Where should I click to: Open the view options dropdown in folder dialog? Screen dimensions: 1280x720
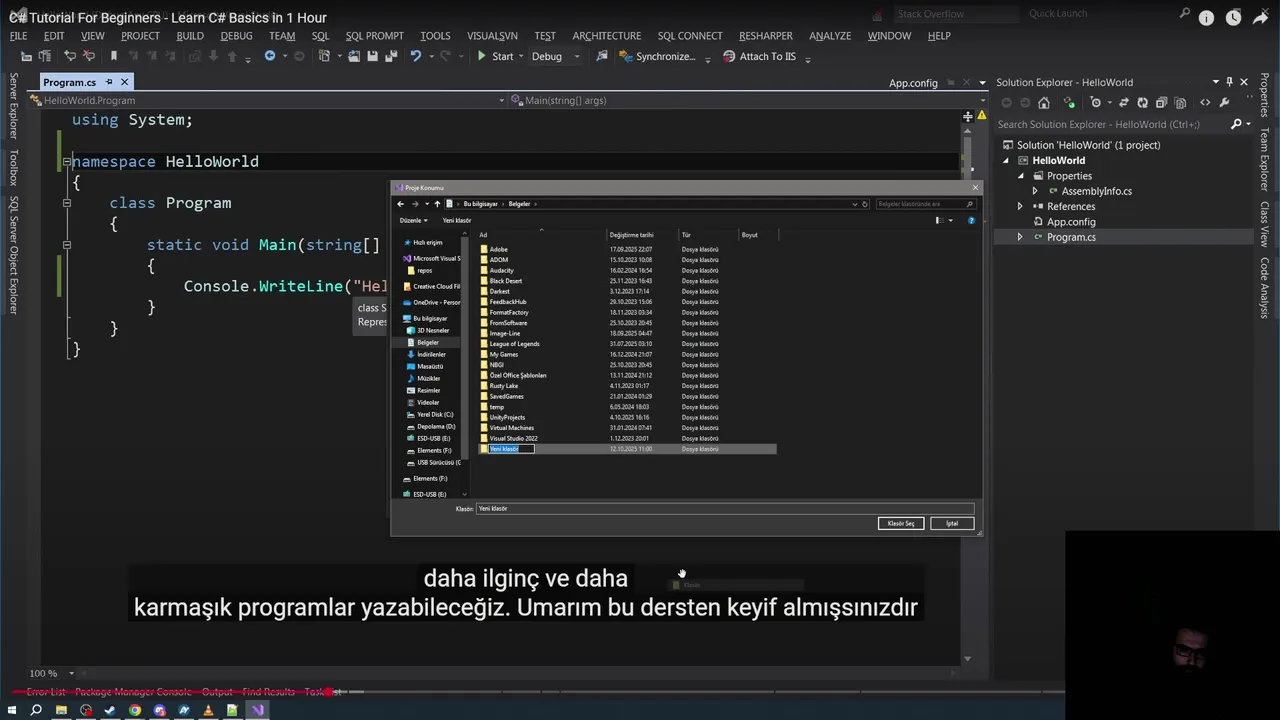pos(950,220)
